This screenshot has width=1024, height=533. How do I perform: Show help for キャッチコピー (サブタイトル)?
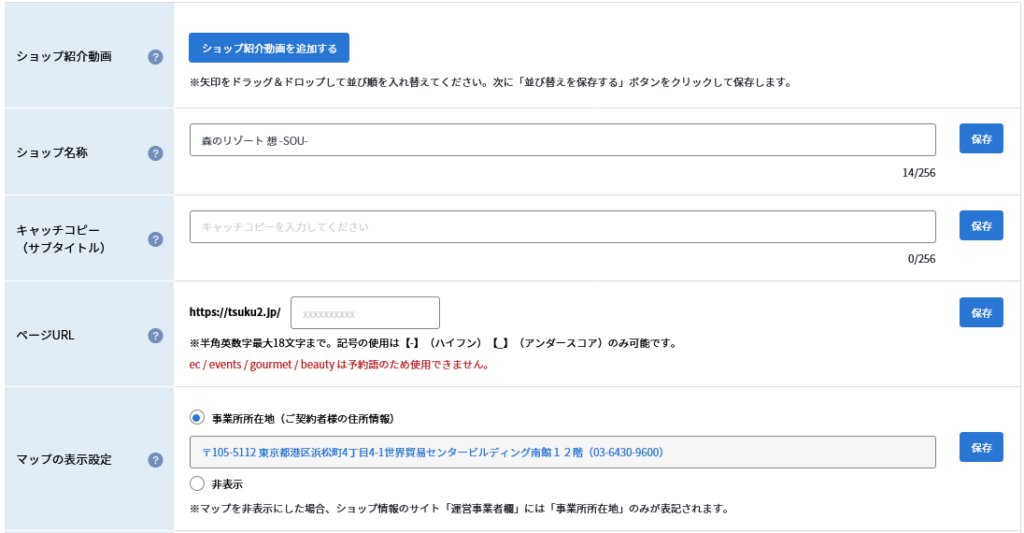[x=155, y=239]
